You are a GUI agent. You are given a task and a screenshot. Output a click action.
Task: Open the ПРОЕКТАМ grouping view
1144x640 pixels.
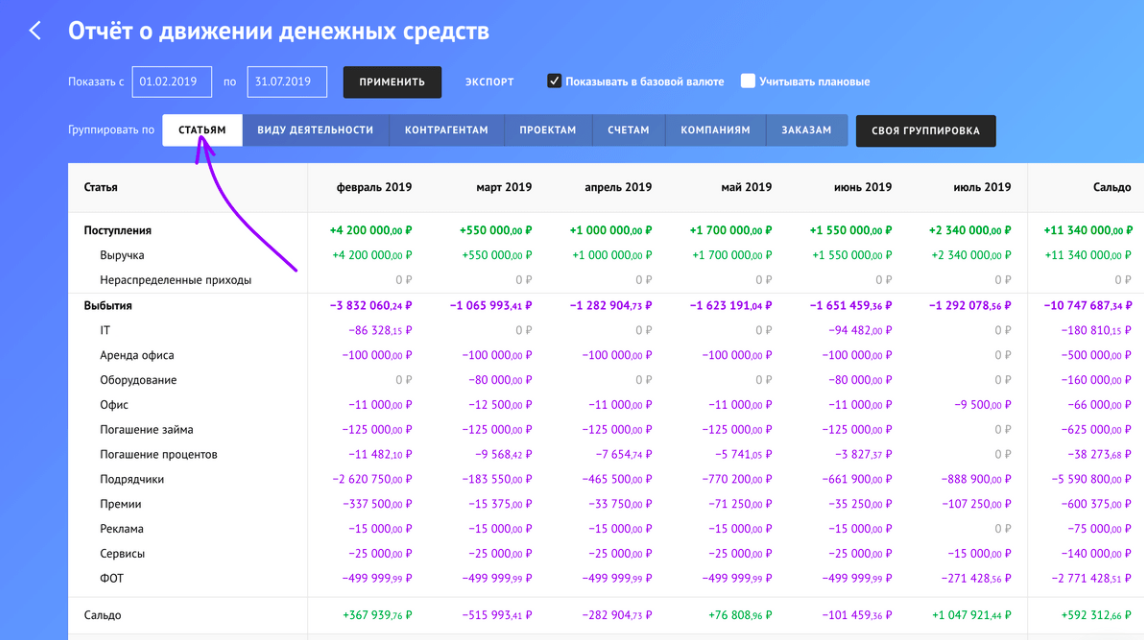[548, 130]
